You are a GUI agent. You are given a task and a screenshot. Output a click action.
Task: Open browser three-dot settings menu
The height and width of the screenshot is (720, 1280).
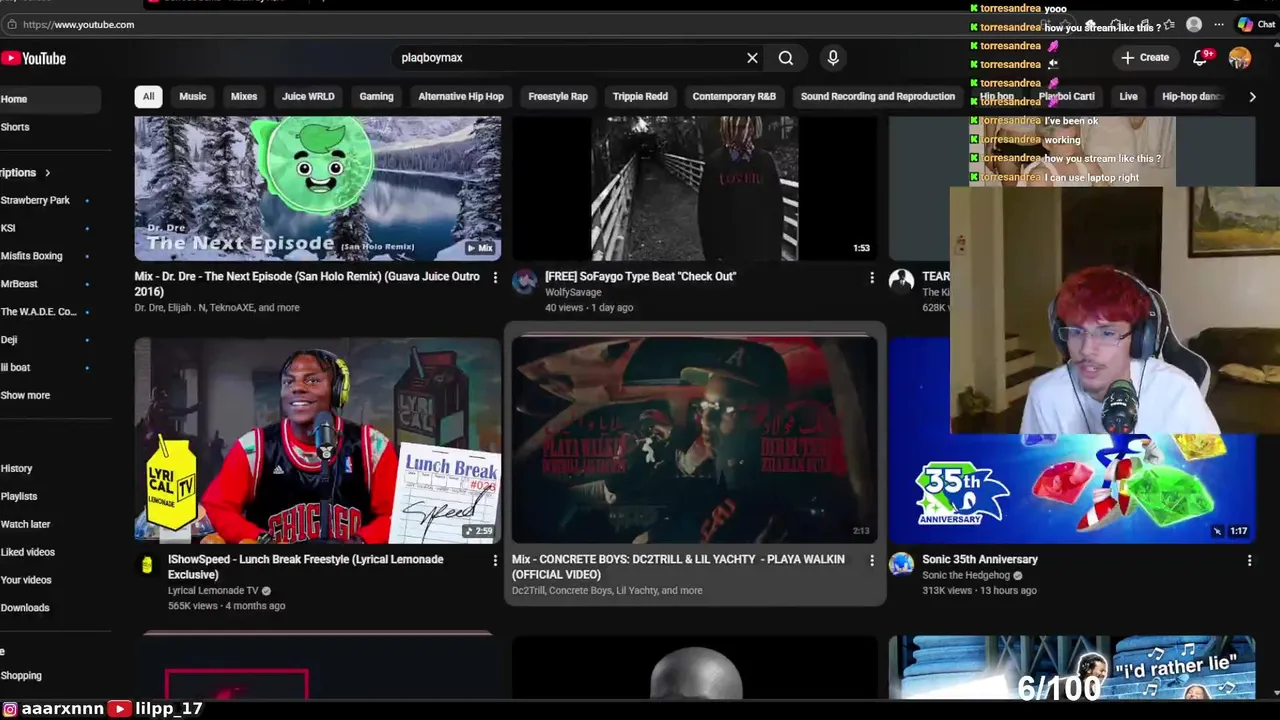point(1218,24)
